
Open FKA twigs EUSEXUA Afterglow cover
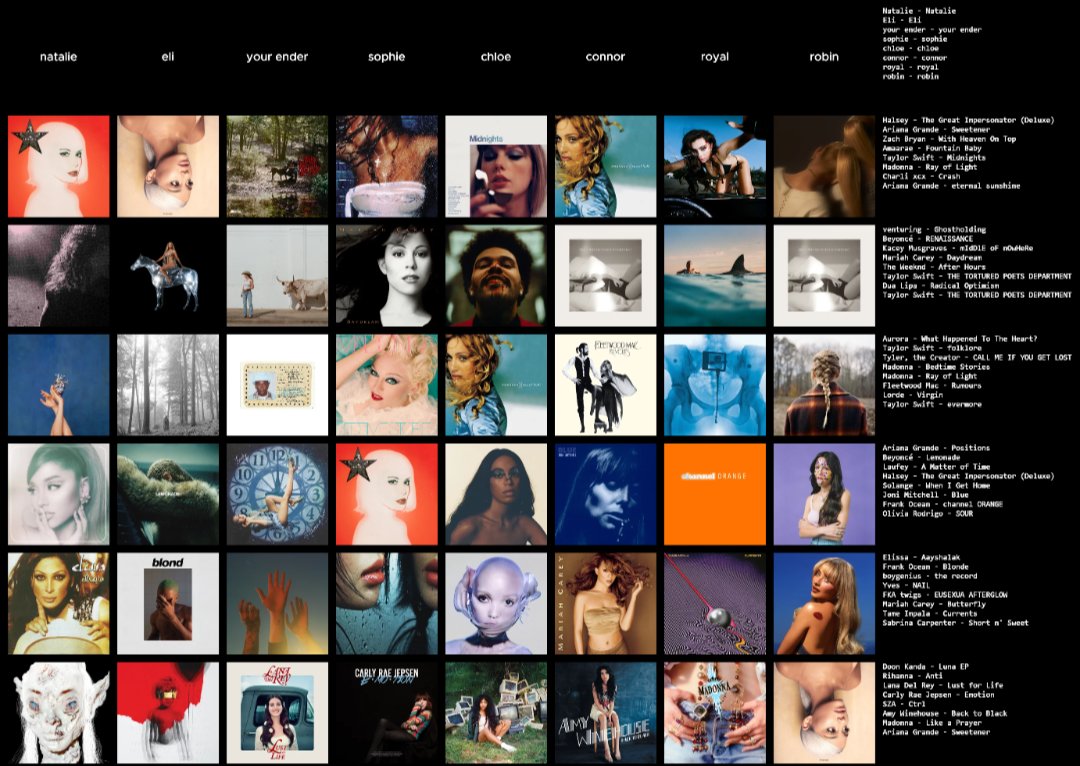coord(496,603)
